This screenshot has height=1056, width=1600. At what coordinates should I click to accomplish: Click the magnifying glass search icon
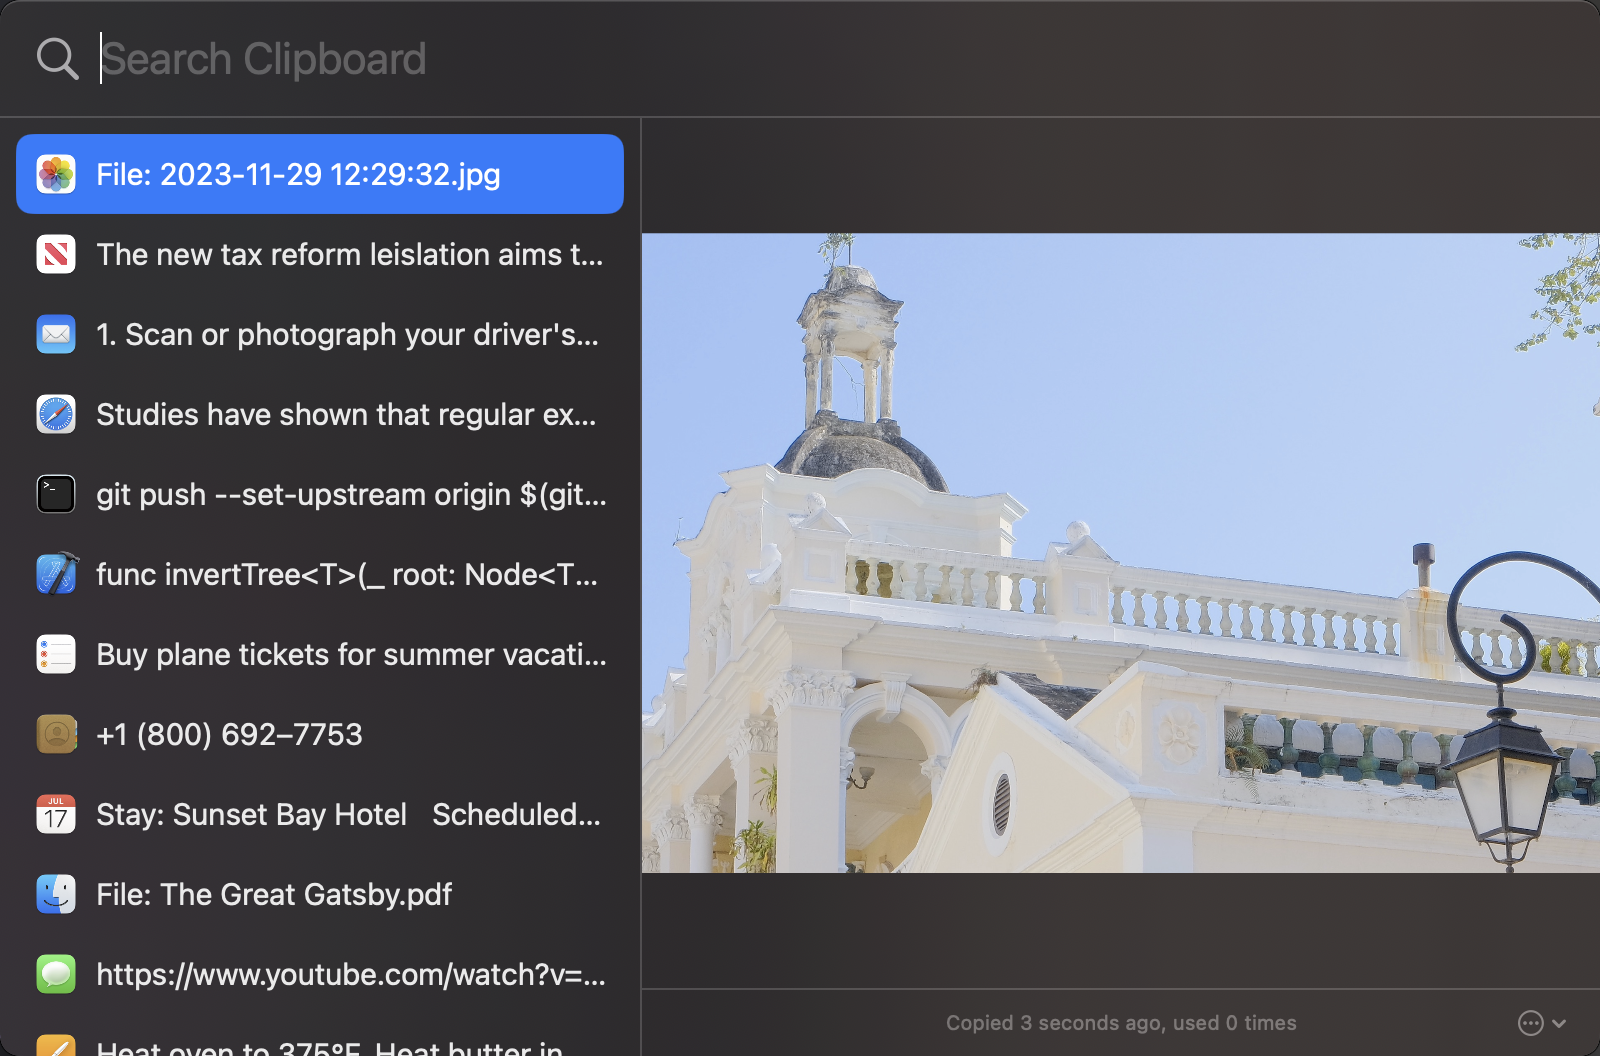tap(57, 58)
